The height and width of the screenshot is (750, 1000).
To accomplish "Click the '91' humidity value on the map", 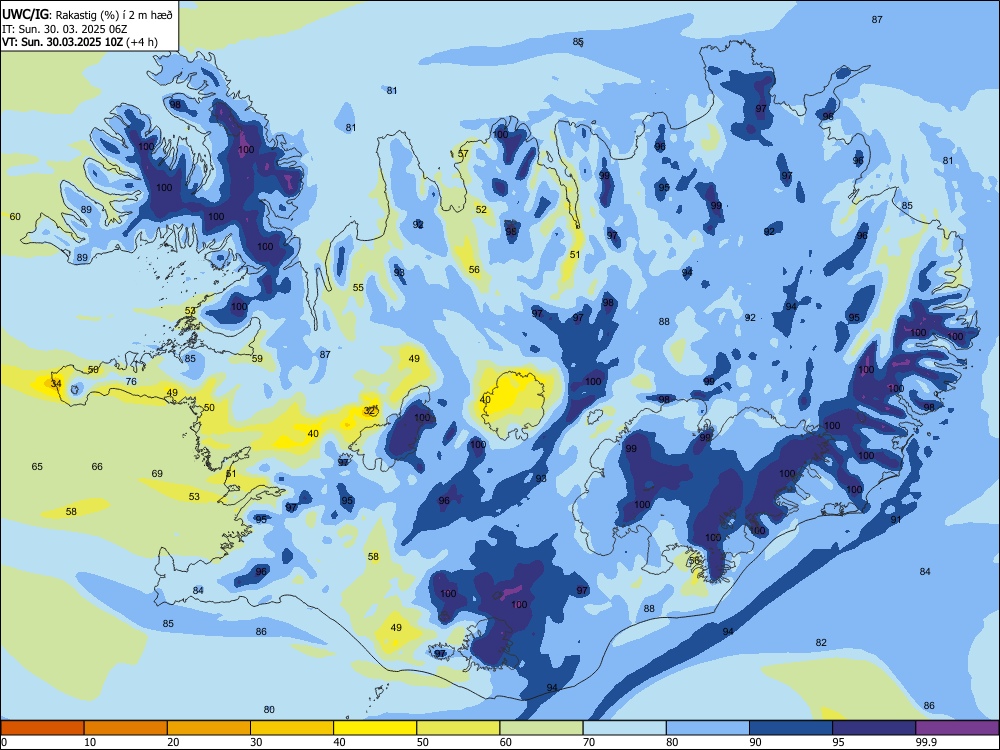I will [x=896, y=520].
